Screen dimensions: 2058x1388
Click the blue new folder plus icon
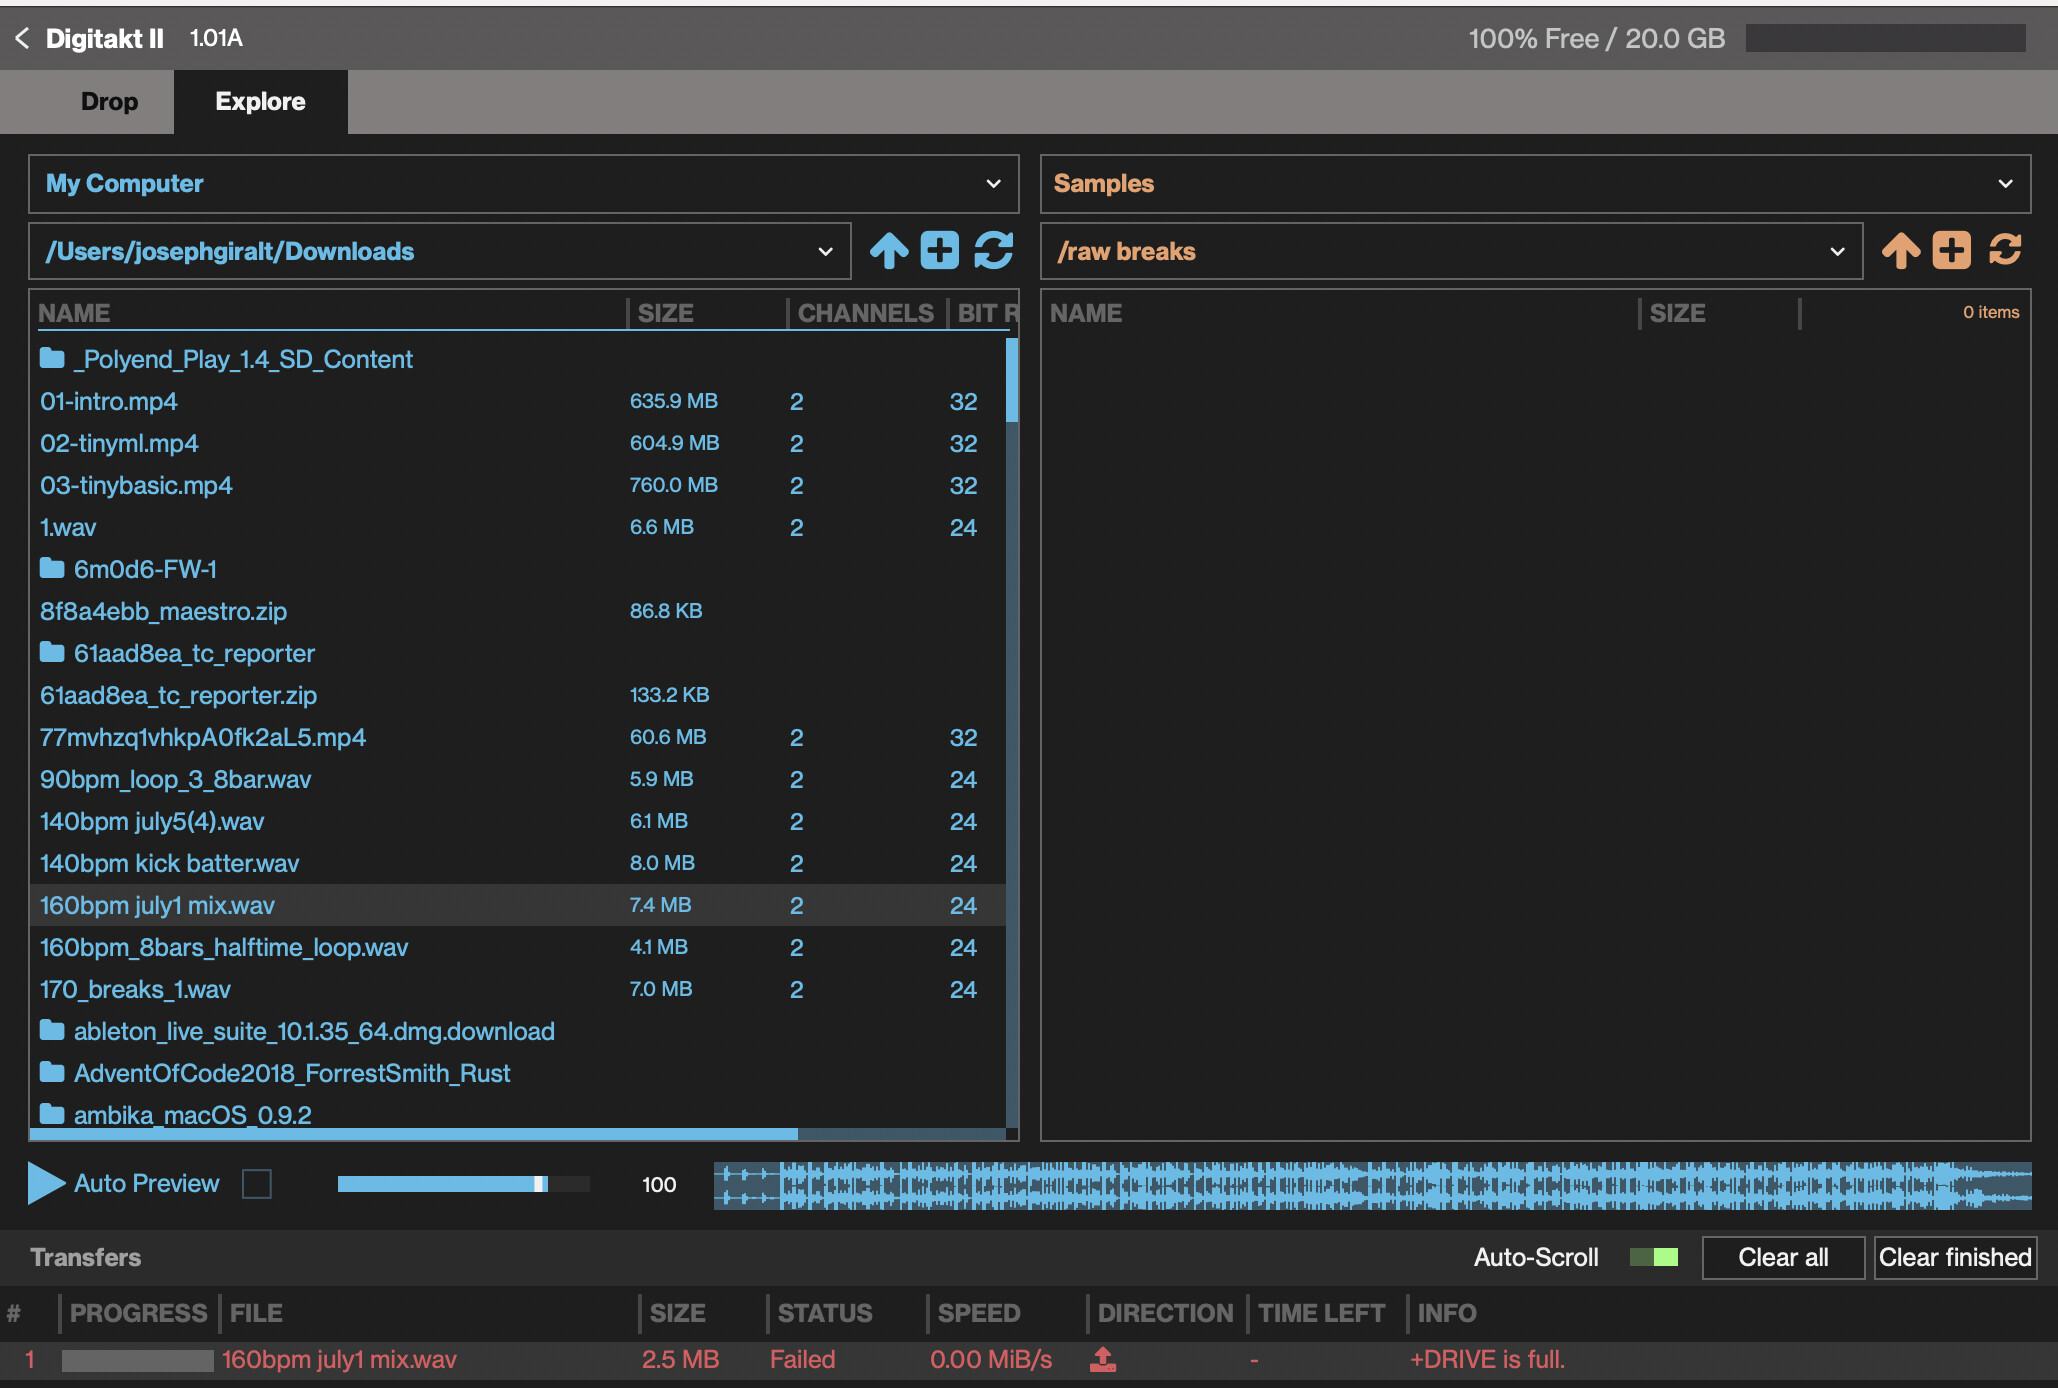pyautogui.click(x=939, y=250)
